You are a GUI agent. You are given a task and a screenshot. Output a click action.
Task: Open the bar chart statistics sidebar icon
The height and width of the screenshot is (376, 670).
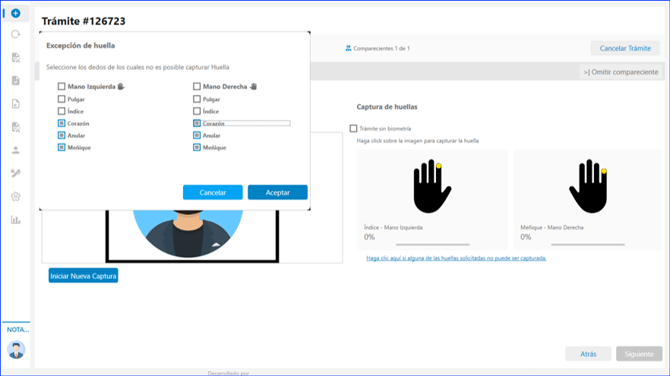16,220
